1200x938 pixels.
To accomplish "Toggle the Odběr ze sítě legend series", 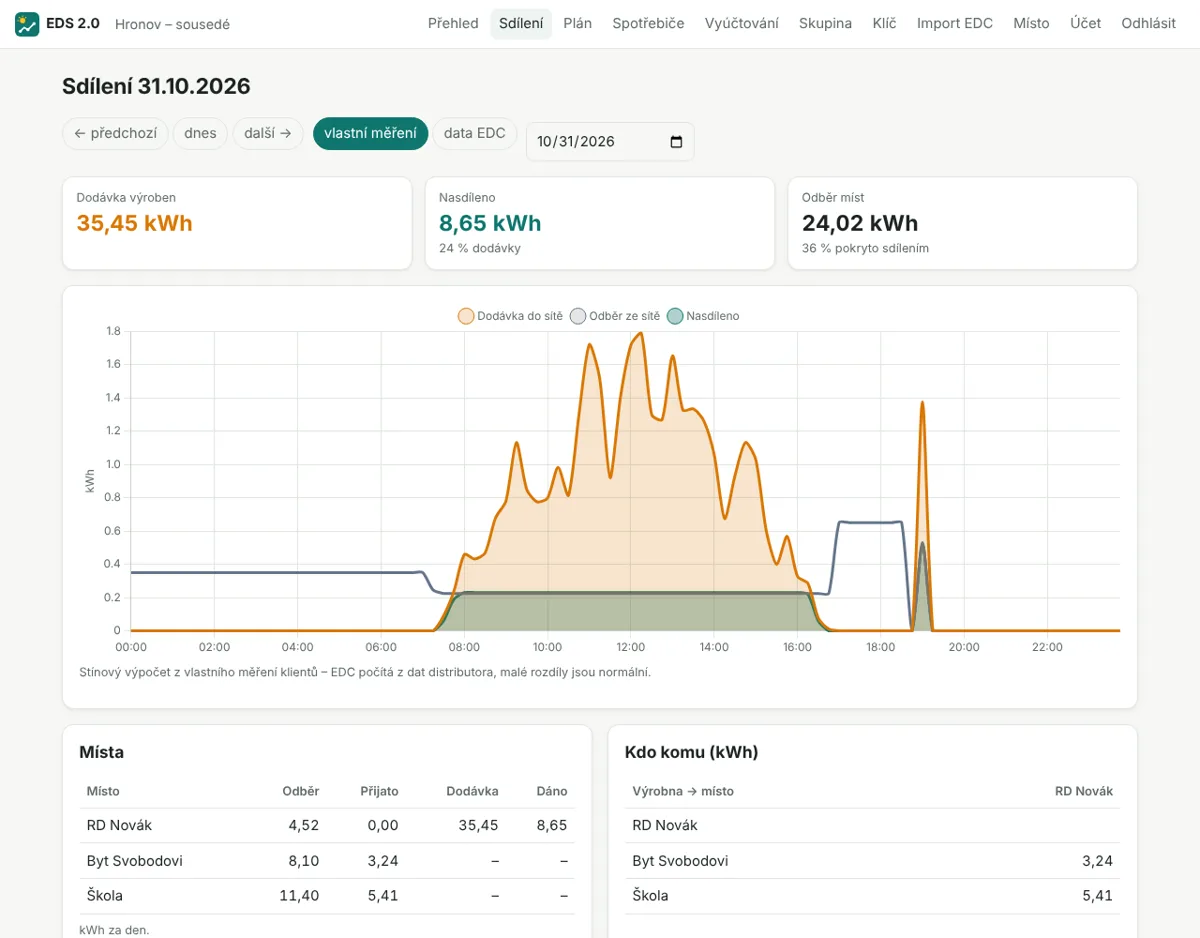I will coord(615,316).
